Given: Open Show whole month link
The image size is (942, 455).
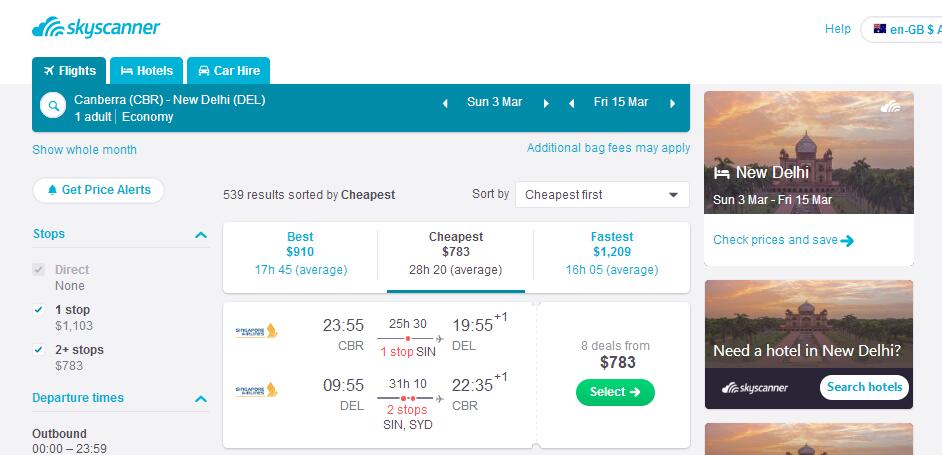Looking at the screenshot, I should pyautogui.click(x=84, y=150).
